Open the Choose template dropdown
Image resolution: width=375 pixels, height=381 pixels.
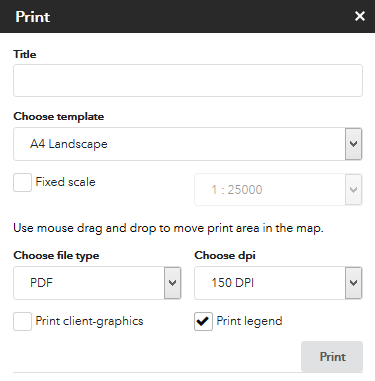pos(188,144)
